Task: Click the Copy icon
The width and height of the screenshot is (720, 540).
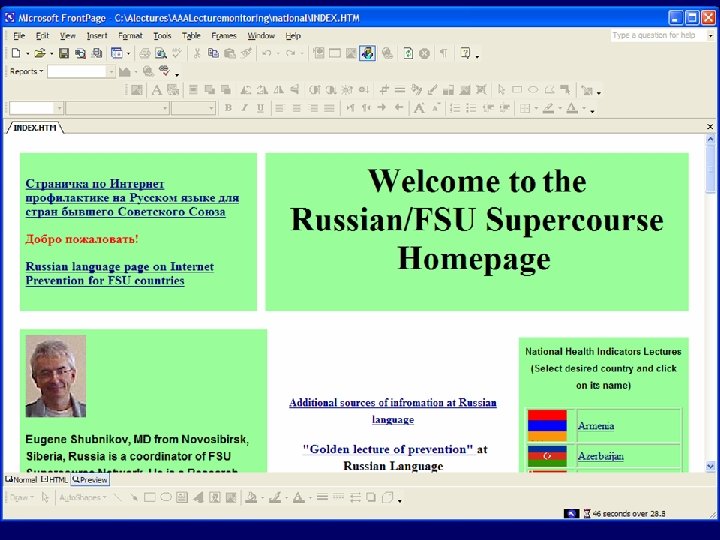Action: (213, 53)
